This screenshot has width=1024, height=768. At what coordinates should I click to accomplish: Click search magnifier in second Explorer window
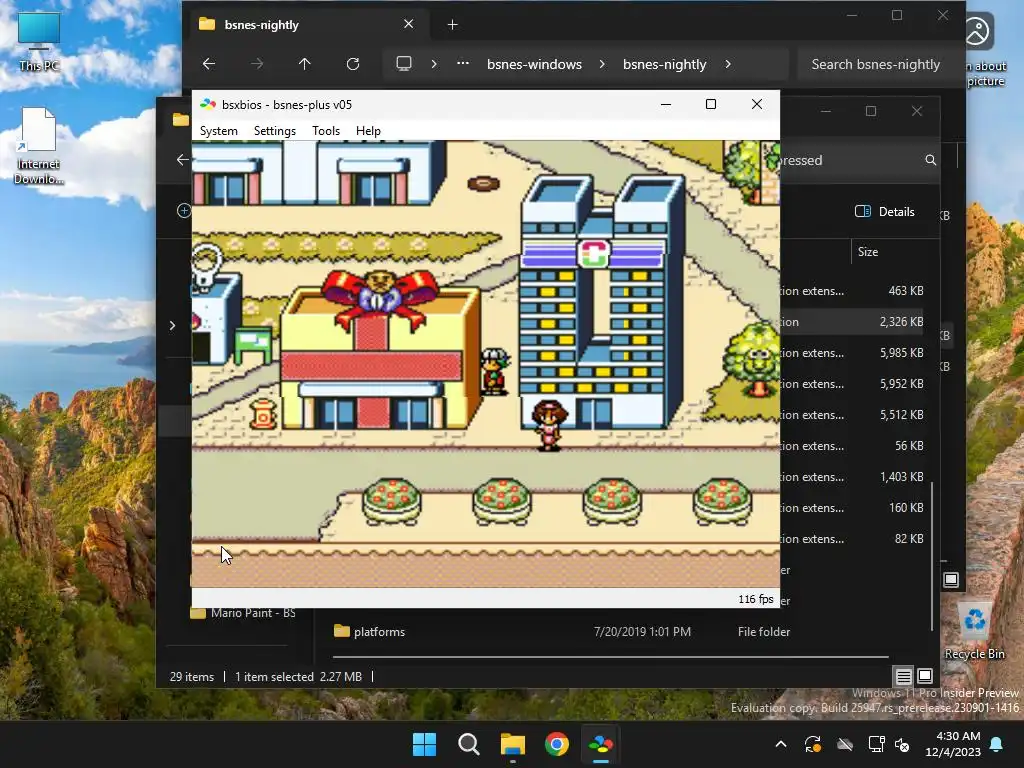click(931, 160)
